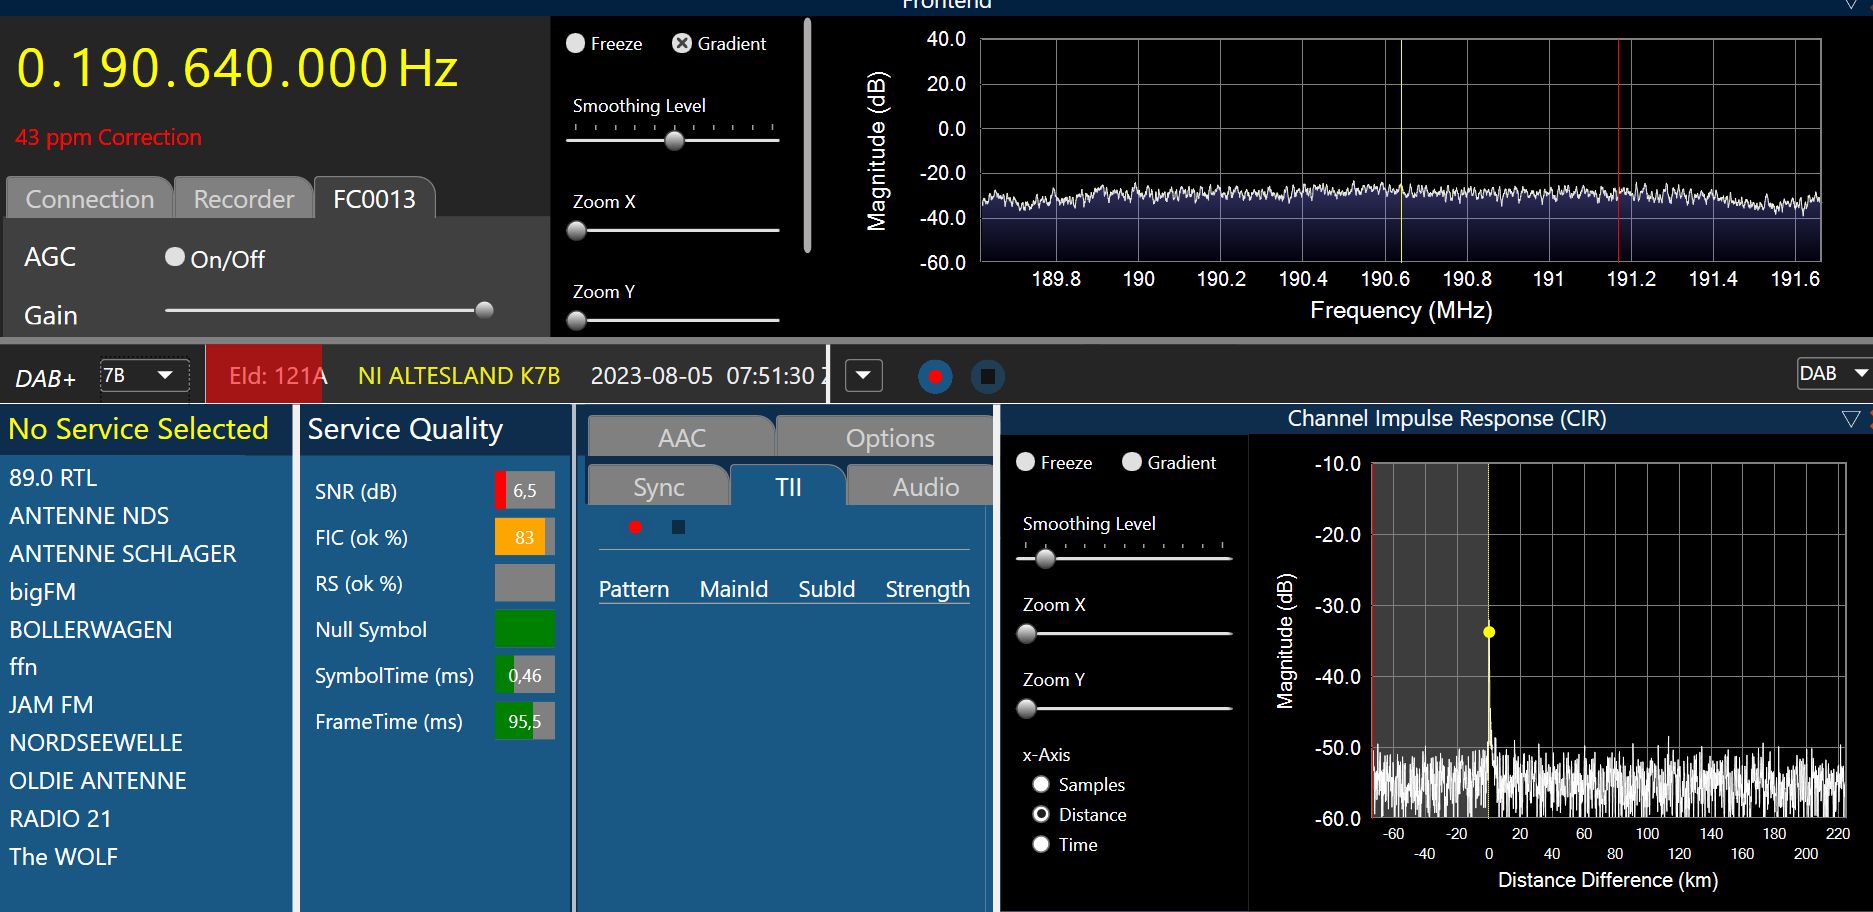The width and height of the screenshot is (1873, 912).
Task: Collapse the Channel Impulse Response panel triangle
Action: pos(1850,419)
